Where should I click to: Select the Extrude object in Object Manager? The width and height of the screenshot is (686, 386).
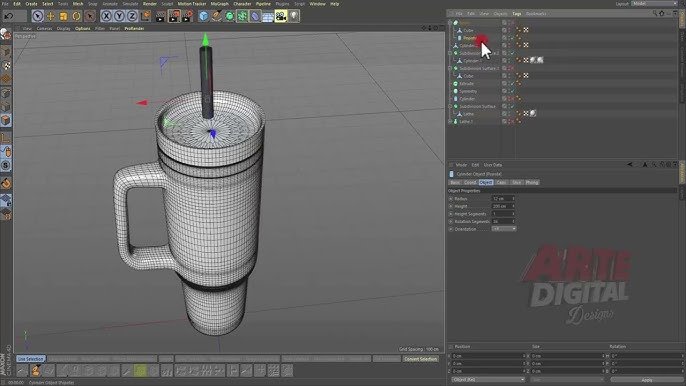(466, 84)
